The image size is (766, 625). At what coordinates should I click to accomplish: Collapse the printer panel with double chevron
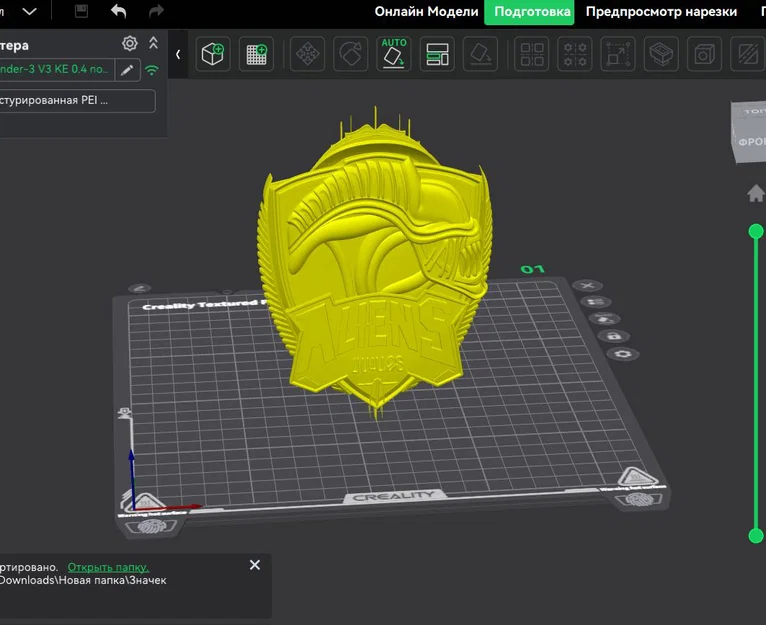tap(153, 43)
